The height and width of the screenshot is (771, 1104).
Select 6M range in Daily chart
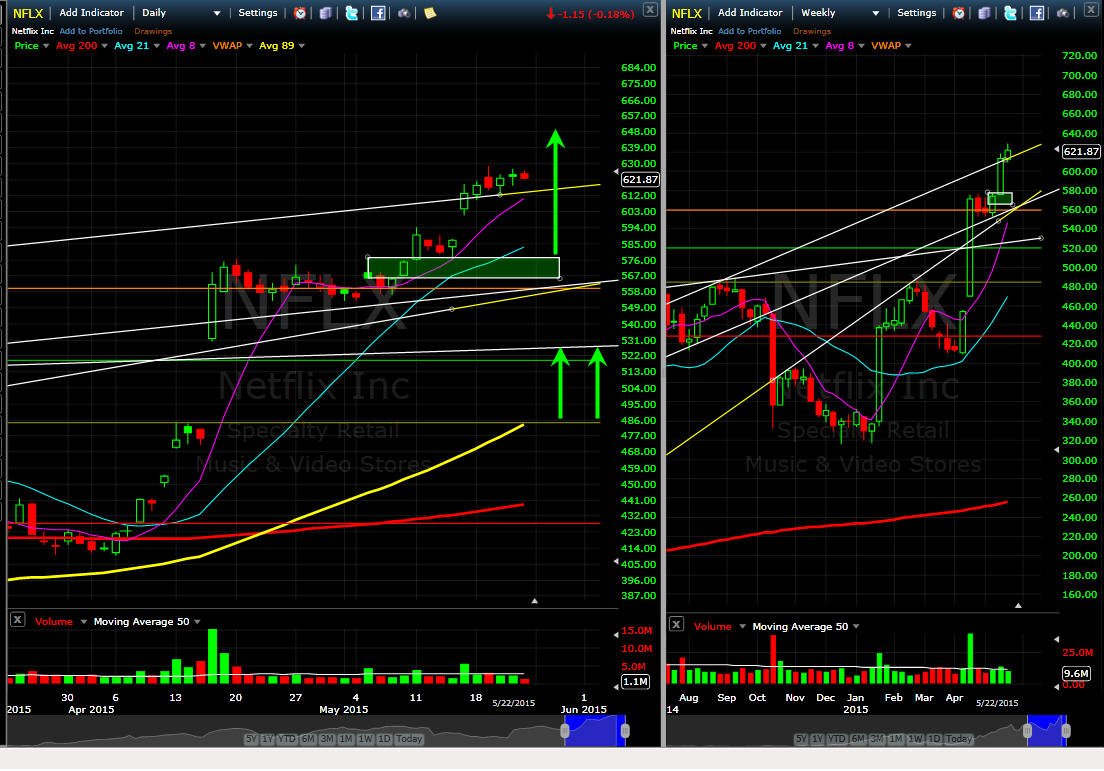308,739
